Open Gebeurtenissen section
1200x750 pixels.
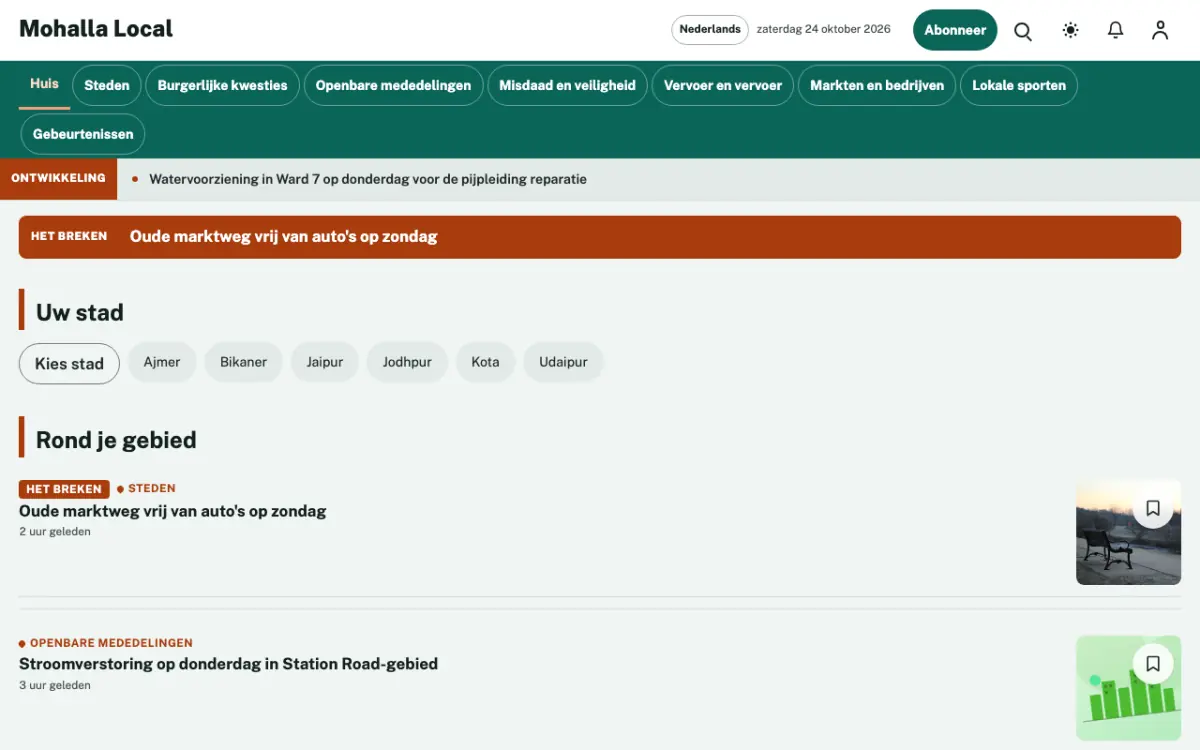pos(83,134)
